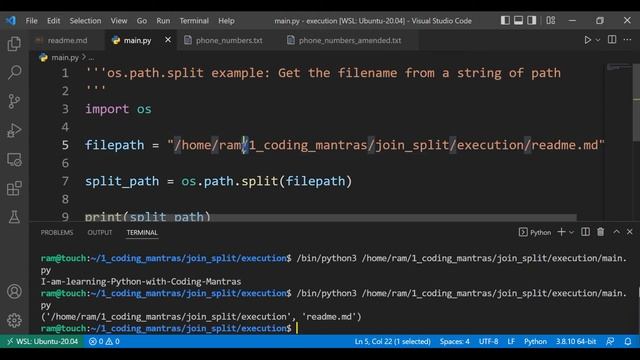Switch to the PROBLEMS panel tab
Screen dimensions: 640x360
(x=57, y=233)
